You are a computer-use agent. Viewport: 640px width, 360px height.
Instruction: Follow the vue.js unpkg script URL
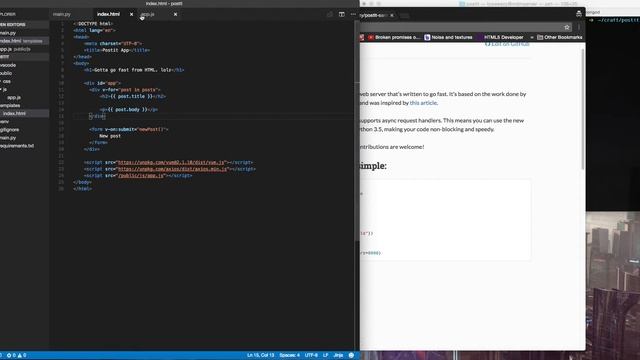coord(171,162)
